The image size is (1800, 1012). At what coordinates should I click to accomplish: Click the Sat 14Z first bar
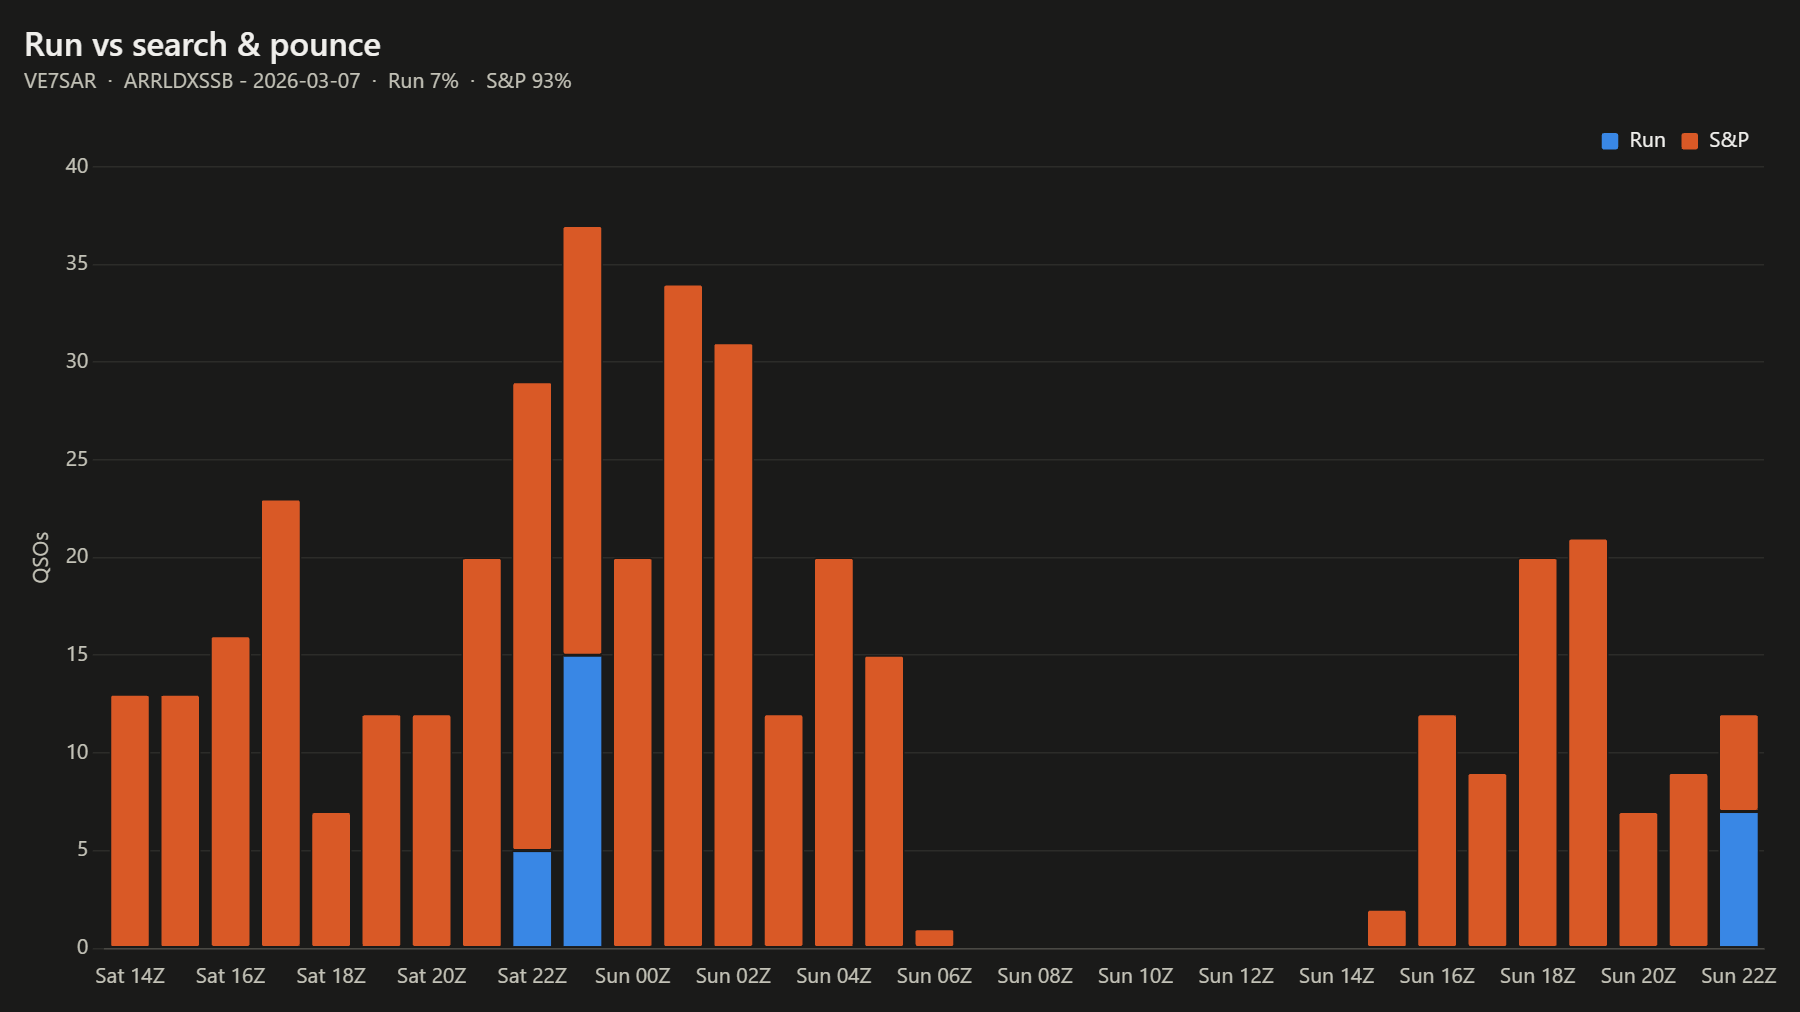click(x=130, y=821)
